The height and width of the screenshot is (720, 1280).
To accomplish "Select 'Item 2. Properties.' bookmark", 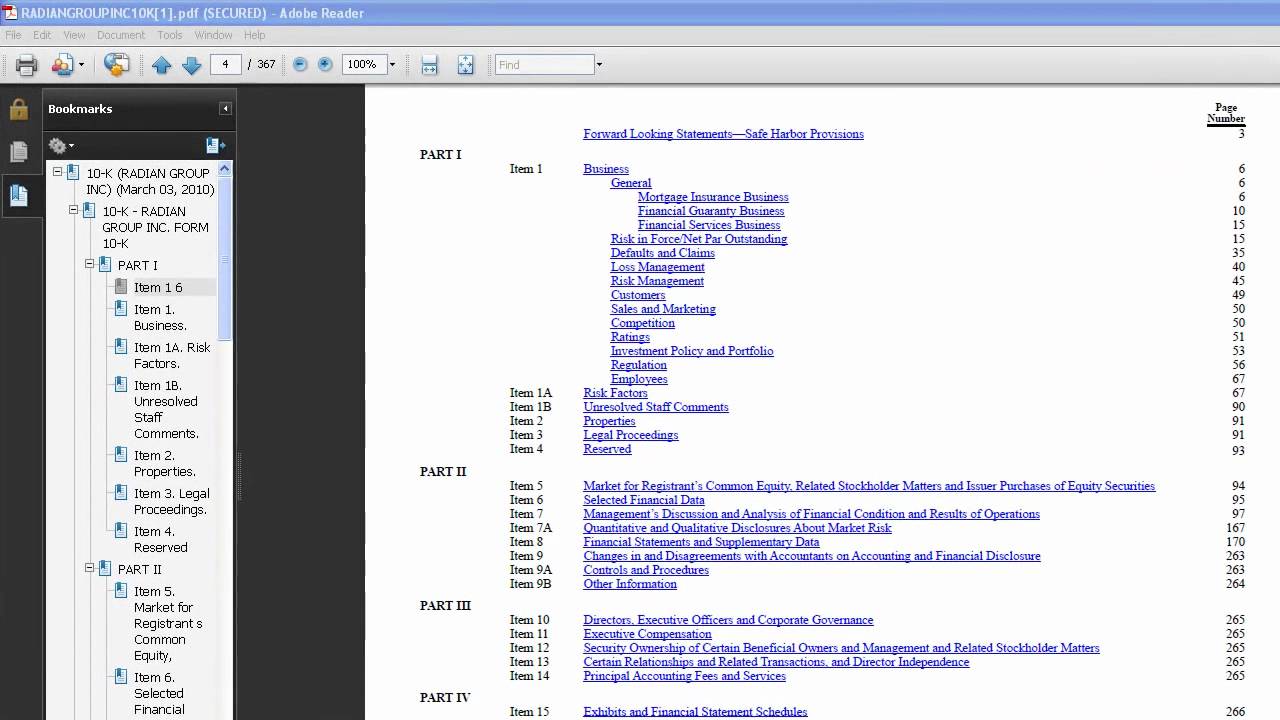I will [164, 463].
